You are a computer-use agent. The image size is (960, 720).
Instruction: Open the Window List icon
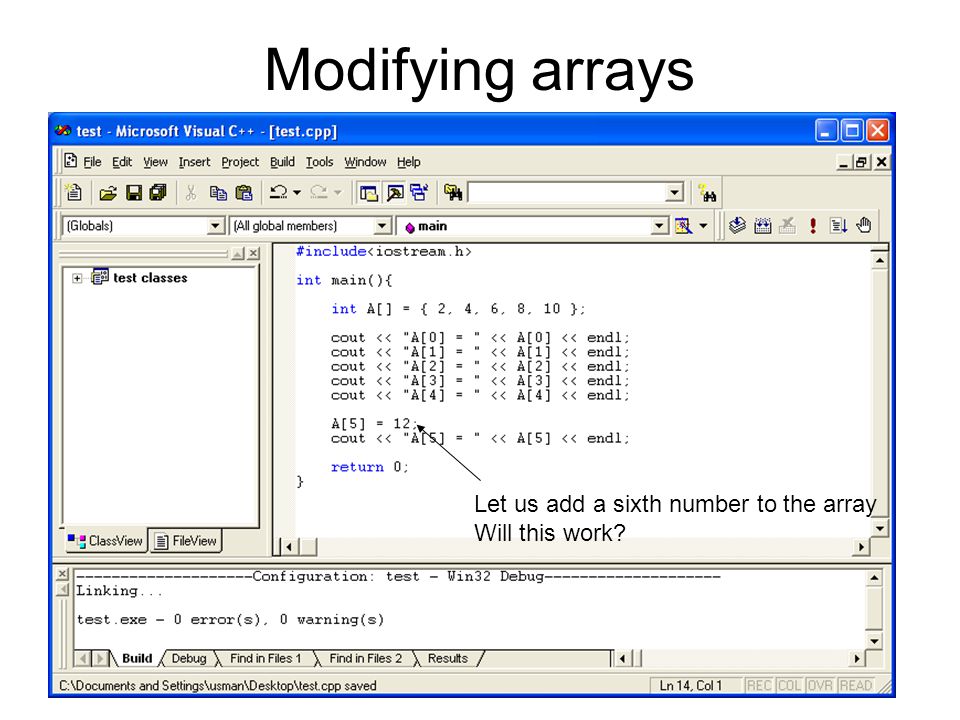(419, 193)
